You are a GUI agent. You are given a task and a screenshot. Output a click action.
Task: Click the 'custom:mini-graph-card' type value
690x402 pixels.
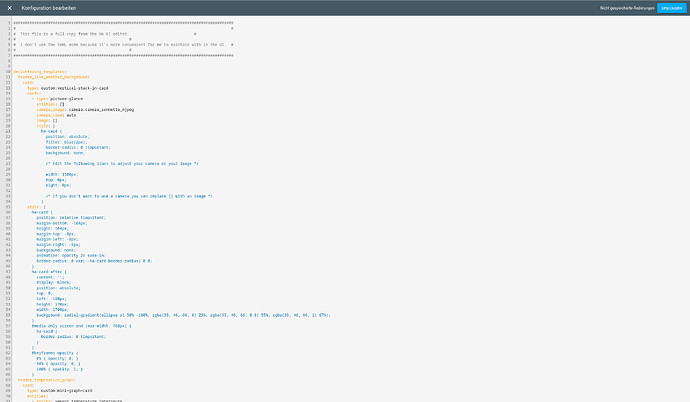tap(66, 391)
